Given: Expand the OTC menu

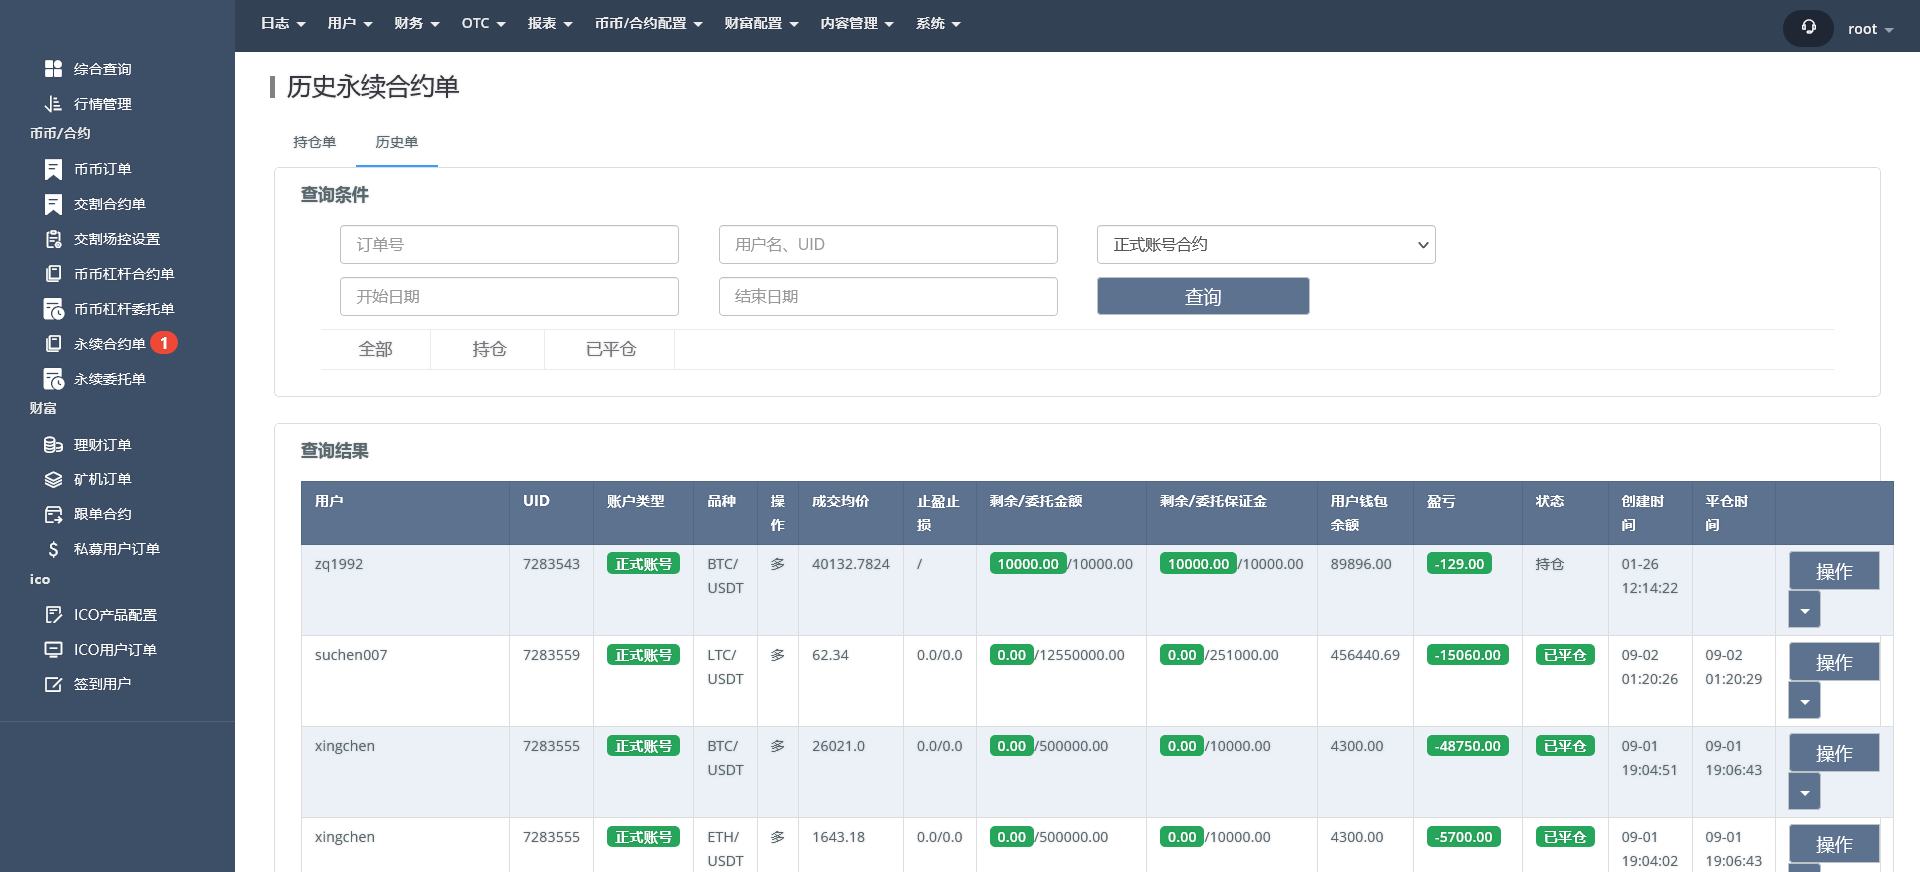Looking at the screenshot, I should (484, 24).
